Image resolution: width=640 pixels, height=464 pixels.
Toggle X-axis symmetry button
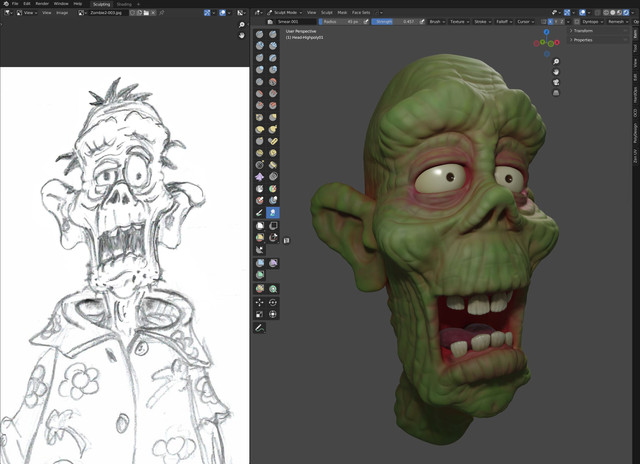coord(551,20)
